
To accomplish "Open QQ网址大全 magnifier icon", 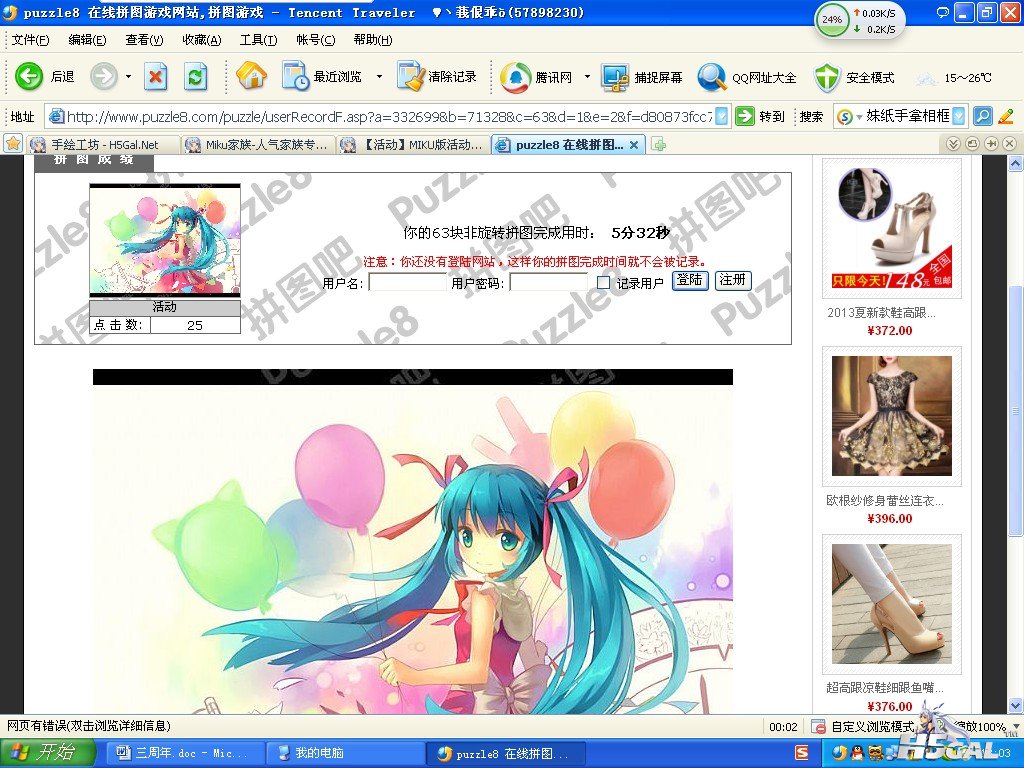I will 712,77.
